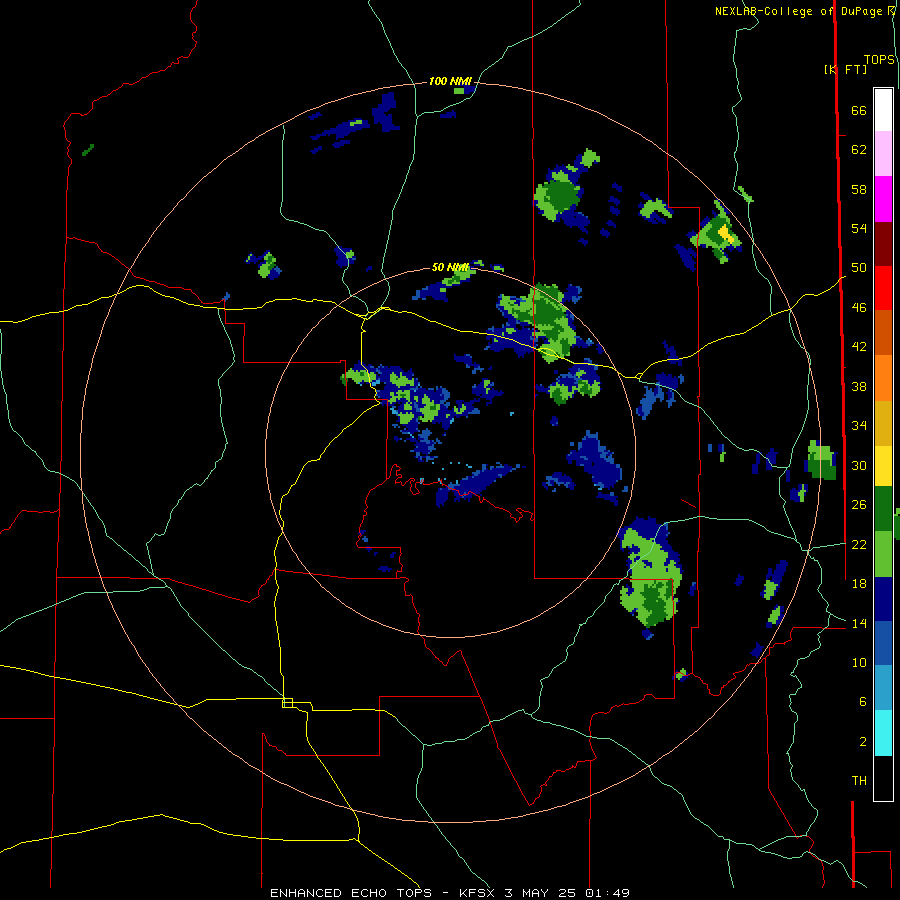900x900 pixels.
Task: Click the "22" legend value
Action: 859,544
